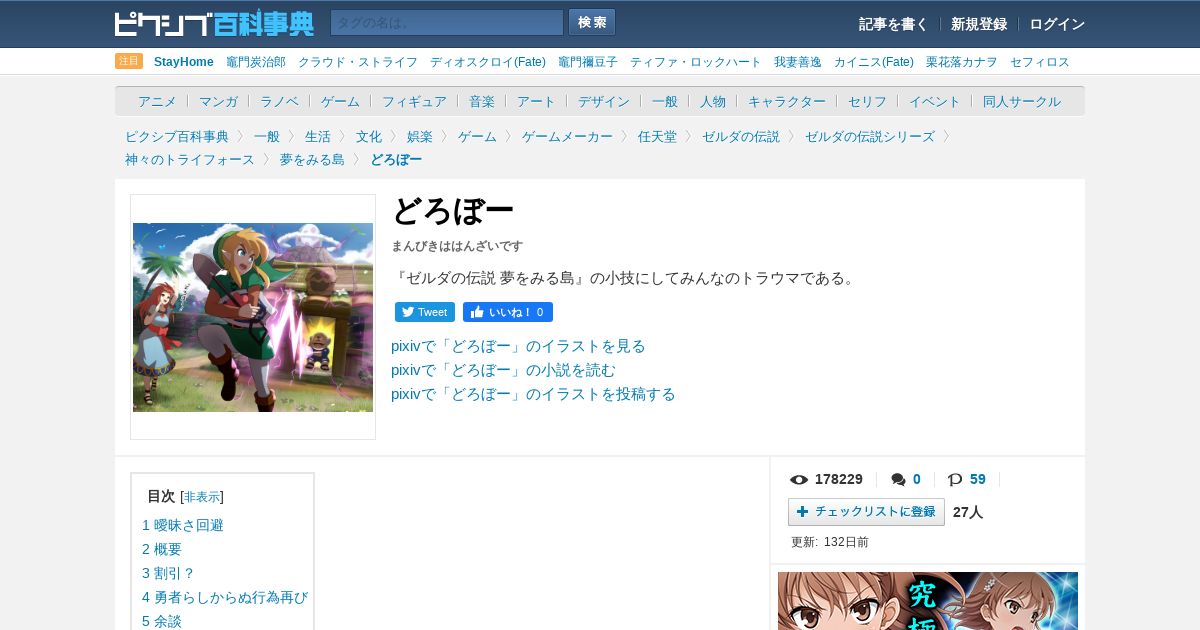This screenshot has height=630, width=1200.
Task: Click チェックリストに登録 button
Action: point(866,512)
